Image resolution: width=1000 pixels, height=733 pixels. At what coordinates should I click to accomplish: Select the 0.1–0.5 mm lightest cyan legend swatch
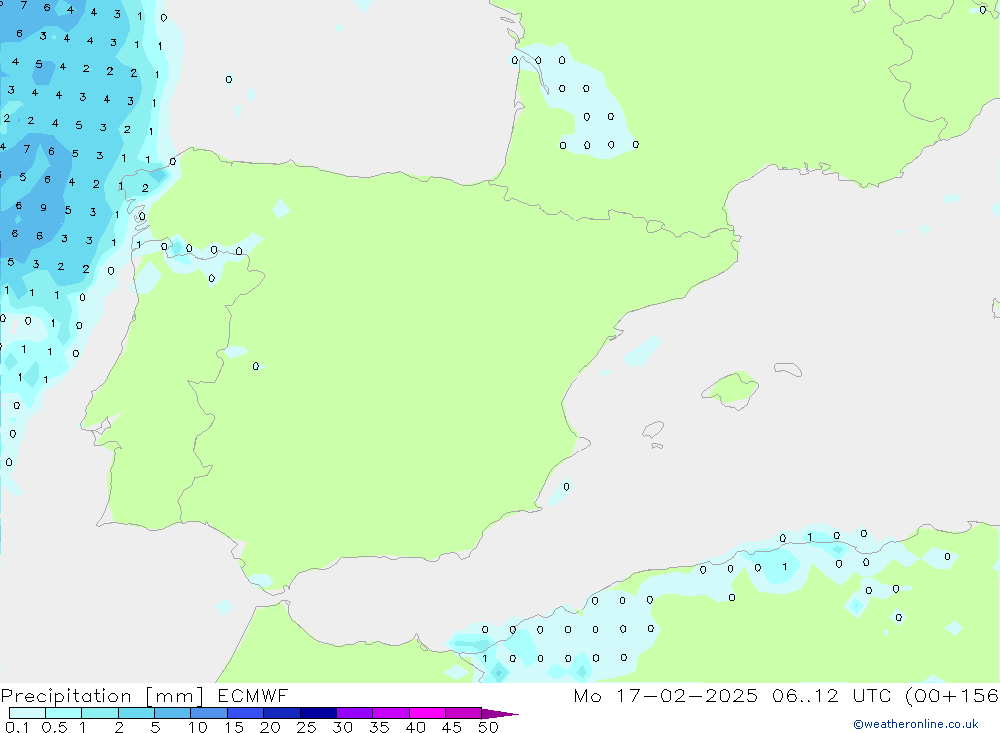click(27, 713)
